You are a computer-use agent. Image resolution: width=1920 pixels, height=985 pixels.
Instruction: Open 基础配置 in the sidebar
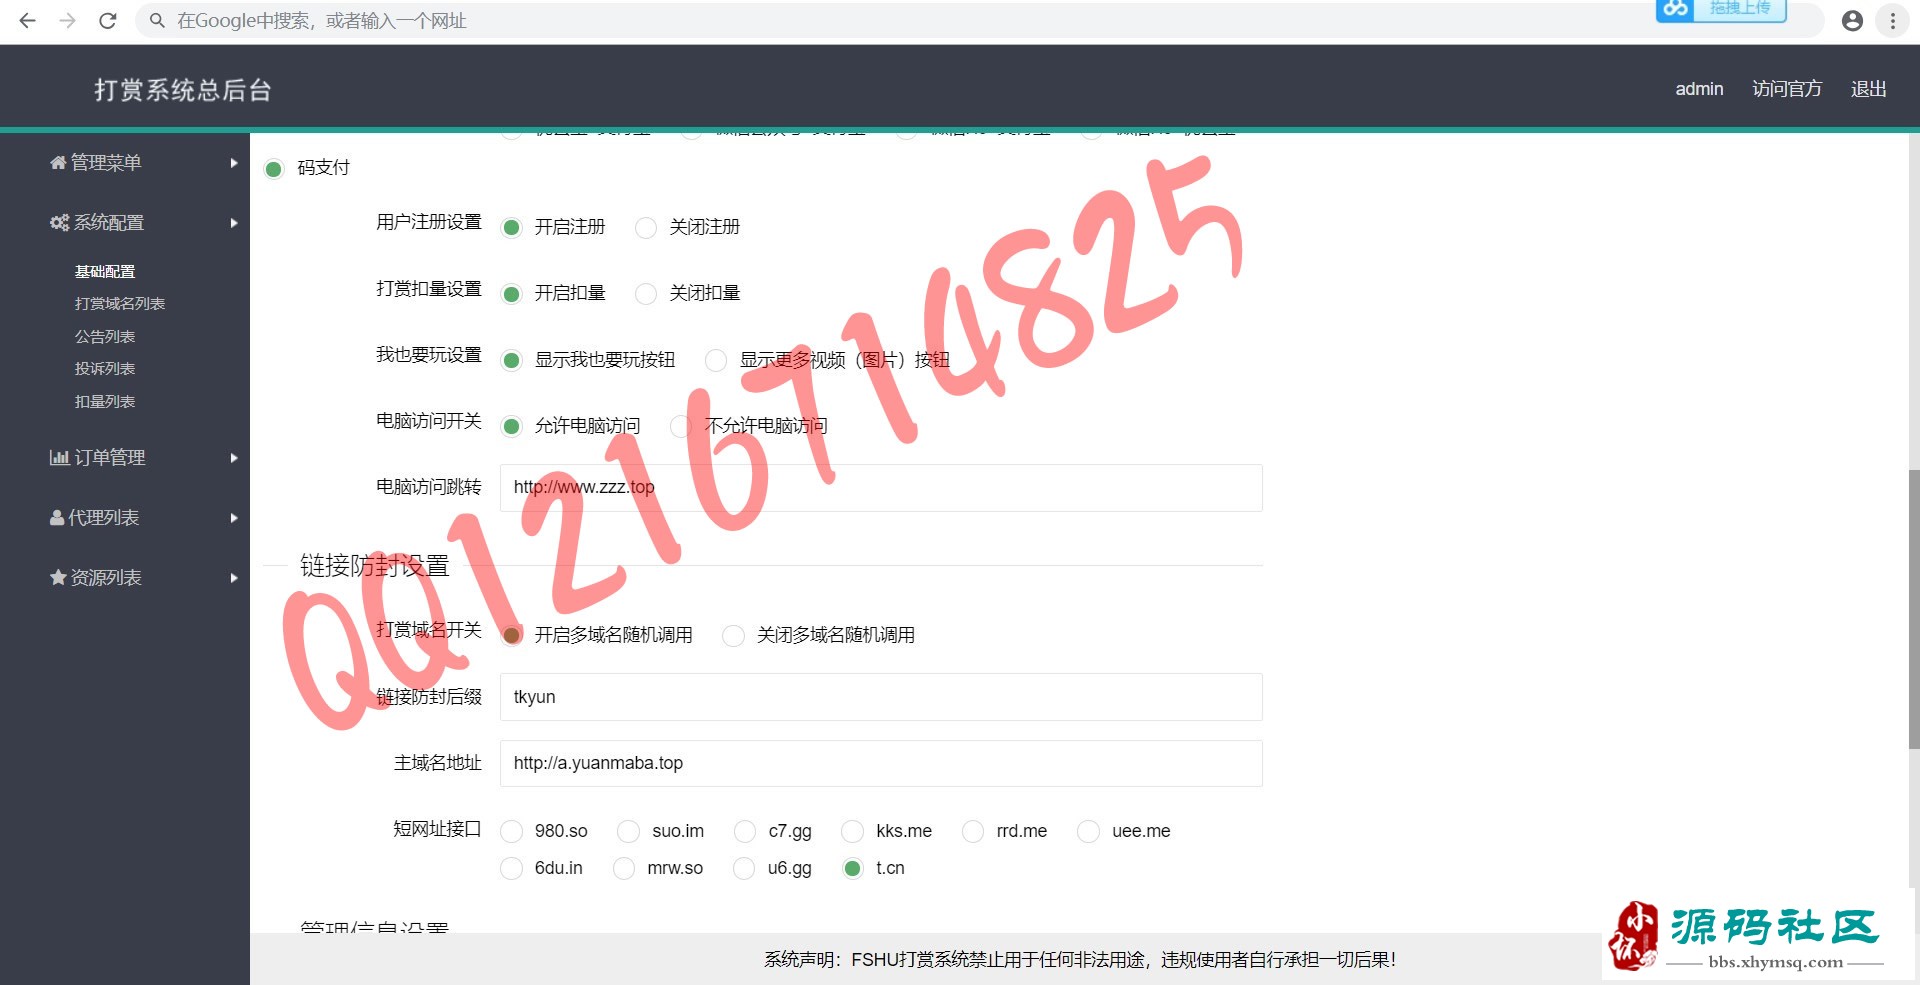point(105,271)
